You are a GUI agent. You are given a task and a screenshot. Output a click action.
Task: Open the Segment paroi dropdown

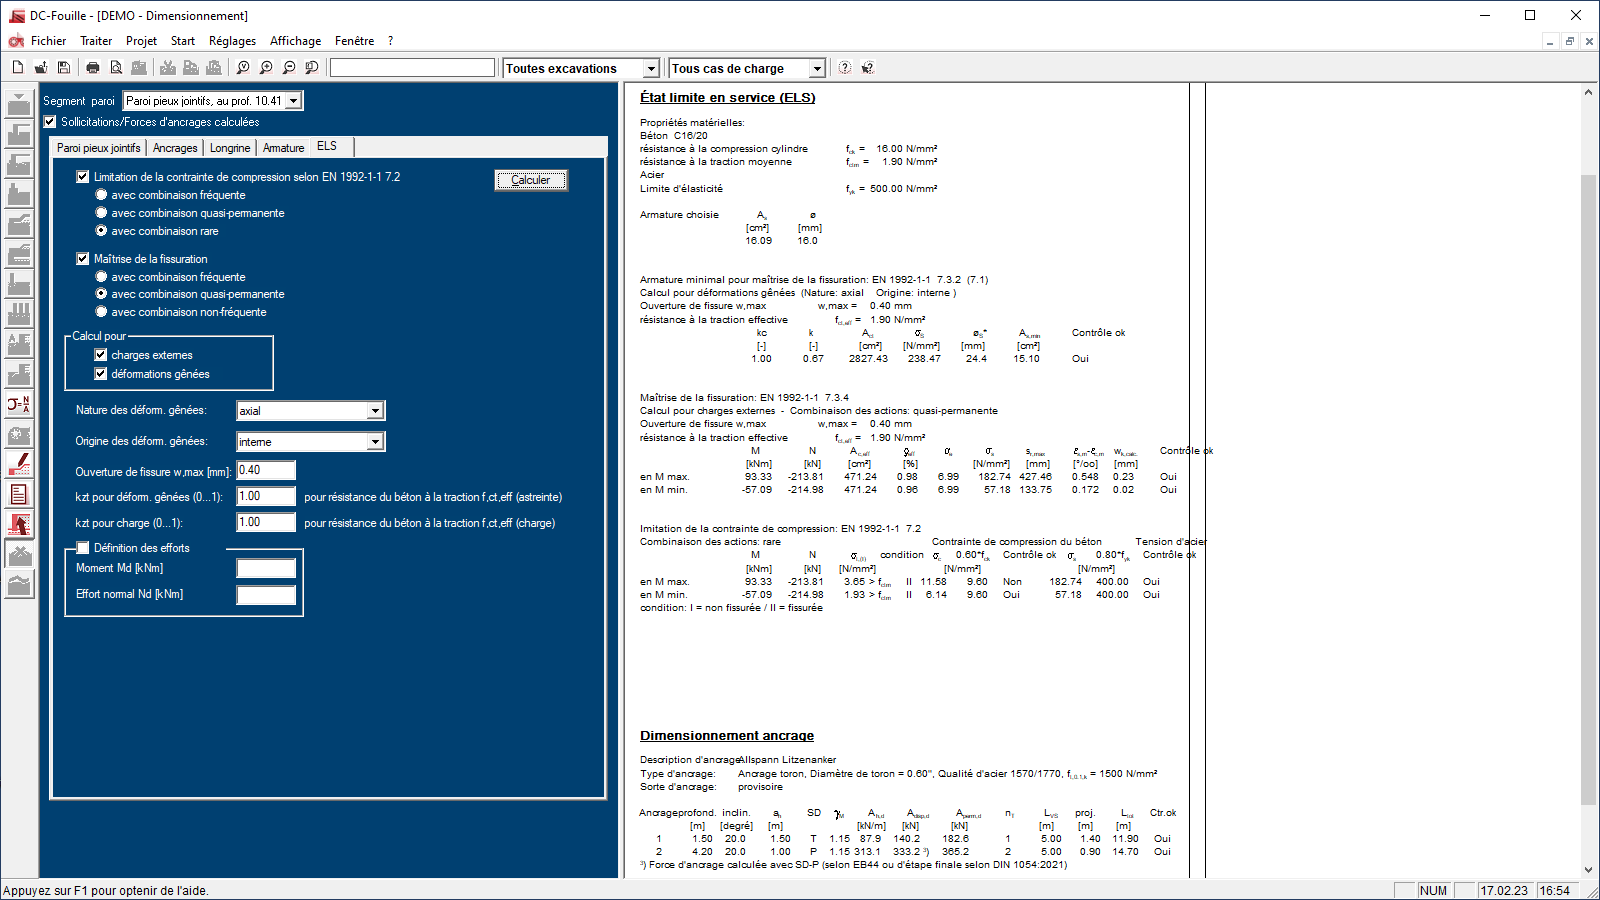tap(294, 101)
